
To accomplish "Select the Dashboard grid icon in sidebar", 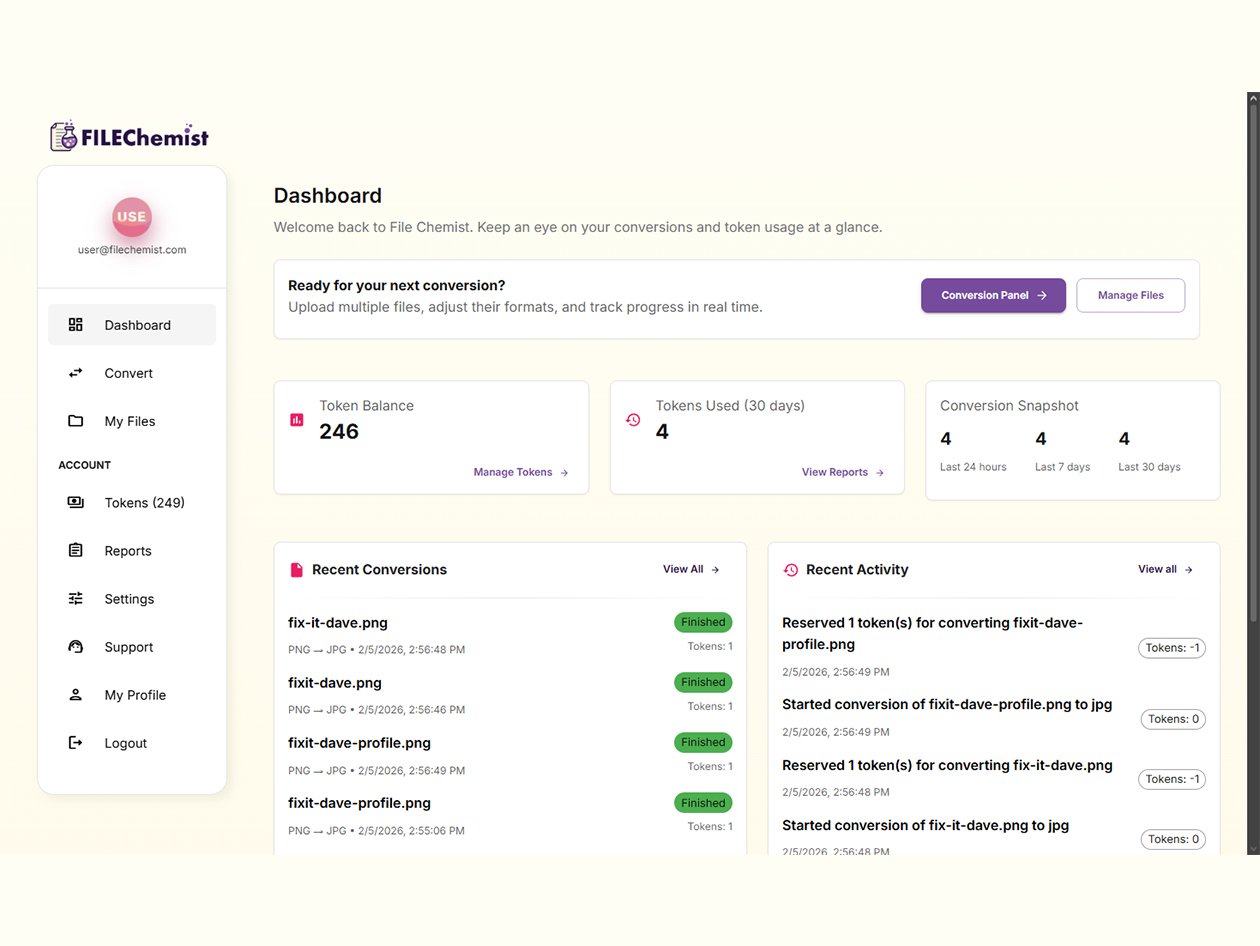I will [75, 324].
